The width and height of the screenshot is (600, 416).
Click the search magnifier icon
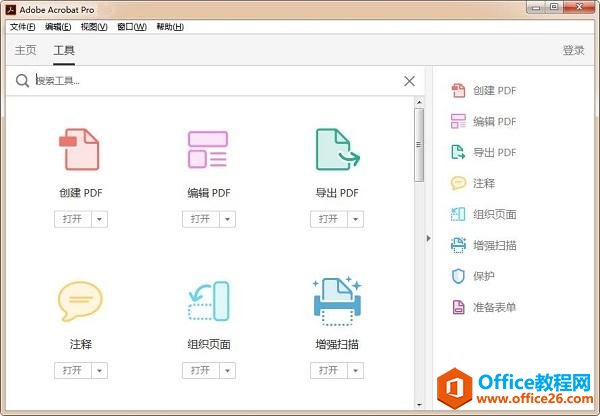[x=22, y=81]
